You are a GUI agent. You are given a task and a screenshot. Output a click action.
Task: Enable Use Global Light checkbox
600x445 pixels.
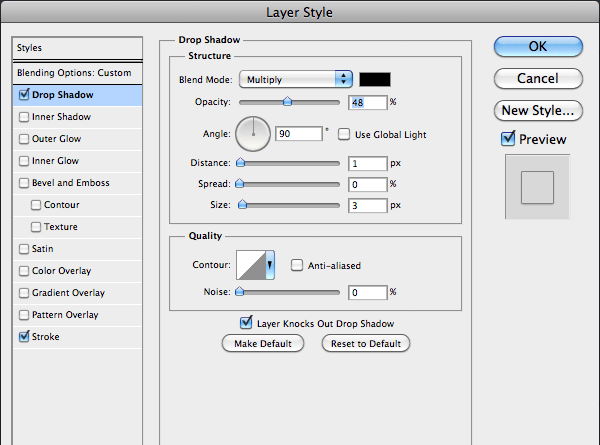tap(344, 134)
